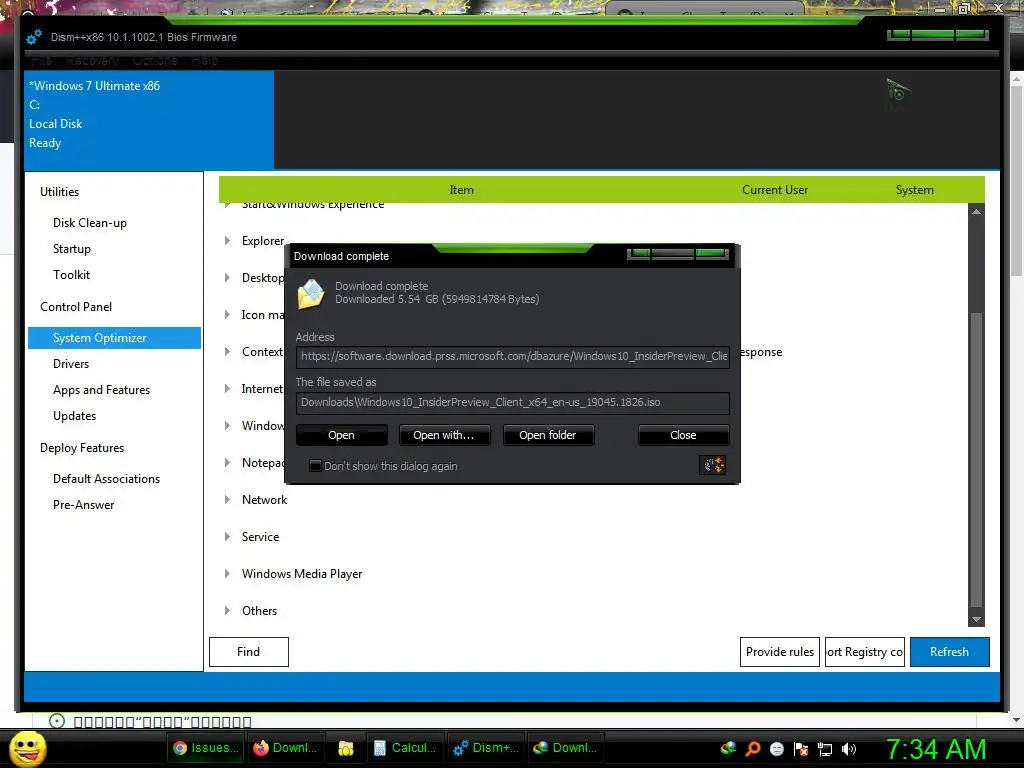This screenshot has height=768, width=1024.
Task: Click the list scrollbar down arrow
Action: [976, 619]
